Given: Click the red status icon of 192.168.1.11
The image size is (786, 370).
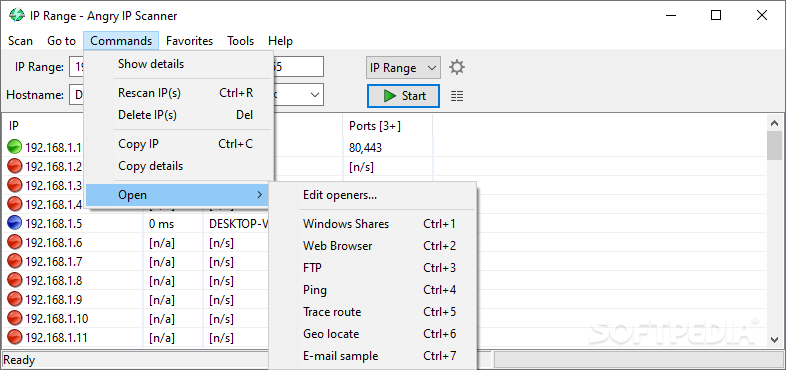Looking at the screenshot, I should 15,337.
